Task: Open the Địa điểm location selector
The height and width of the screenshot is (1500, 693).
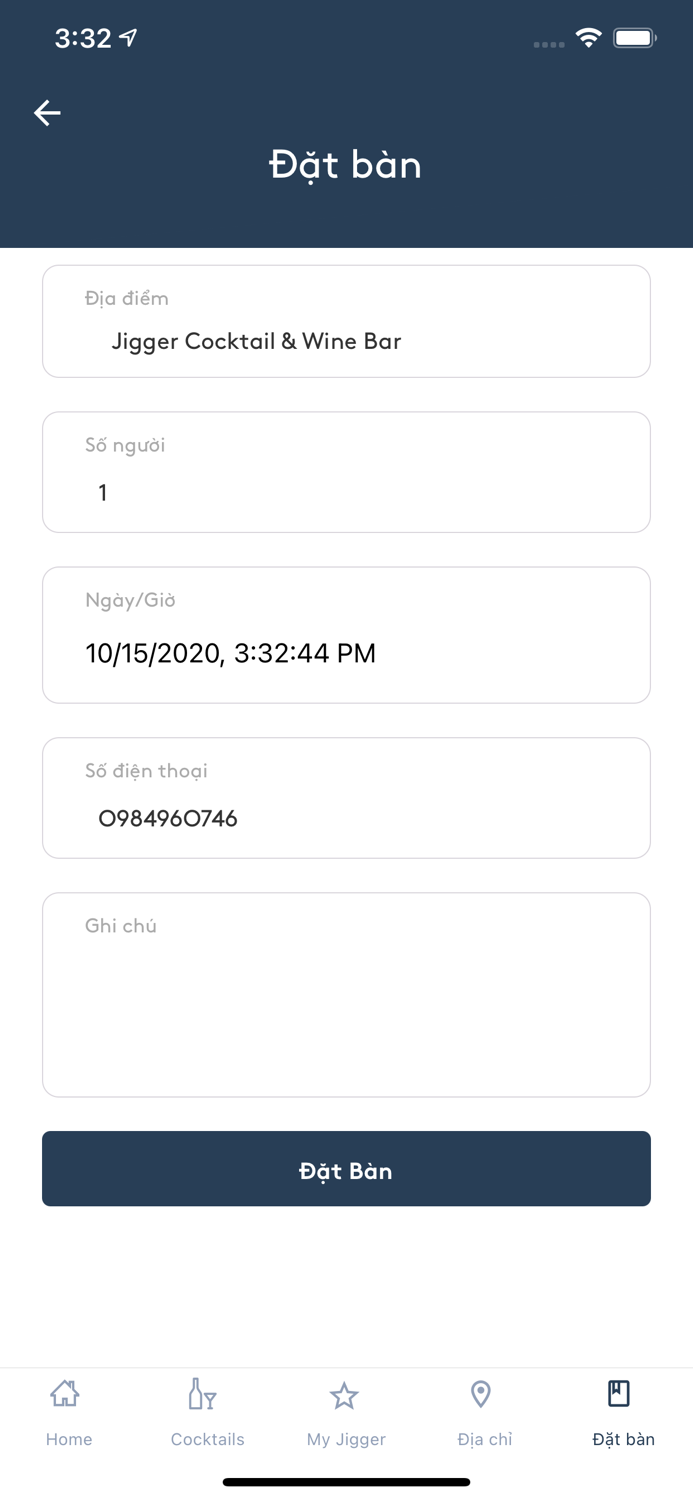Action: coord(346,320)
